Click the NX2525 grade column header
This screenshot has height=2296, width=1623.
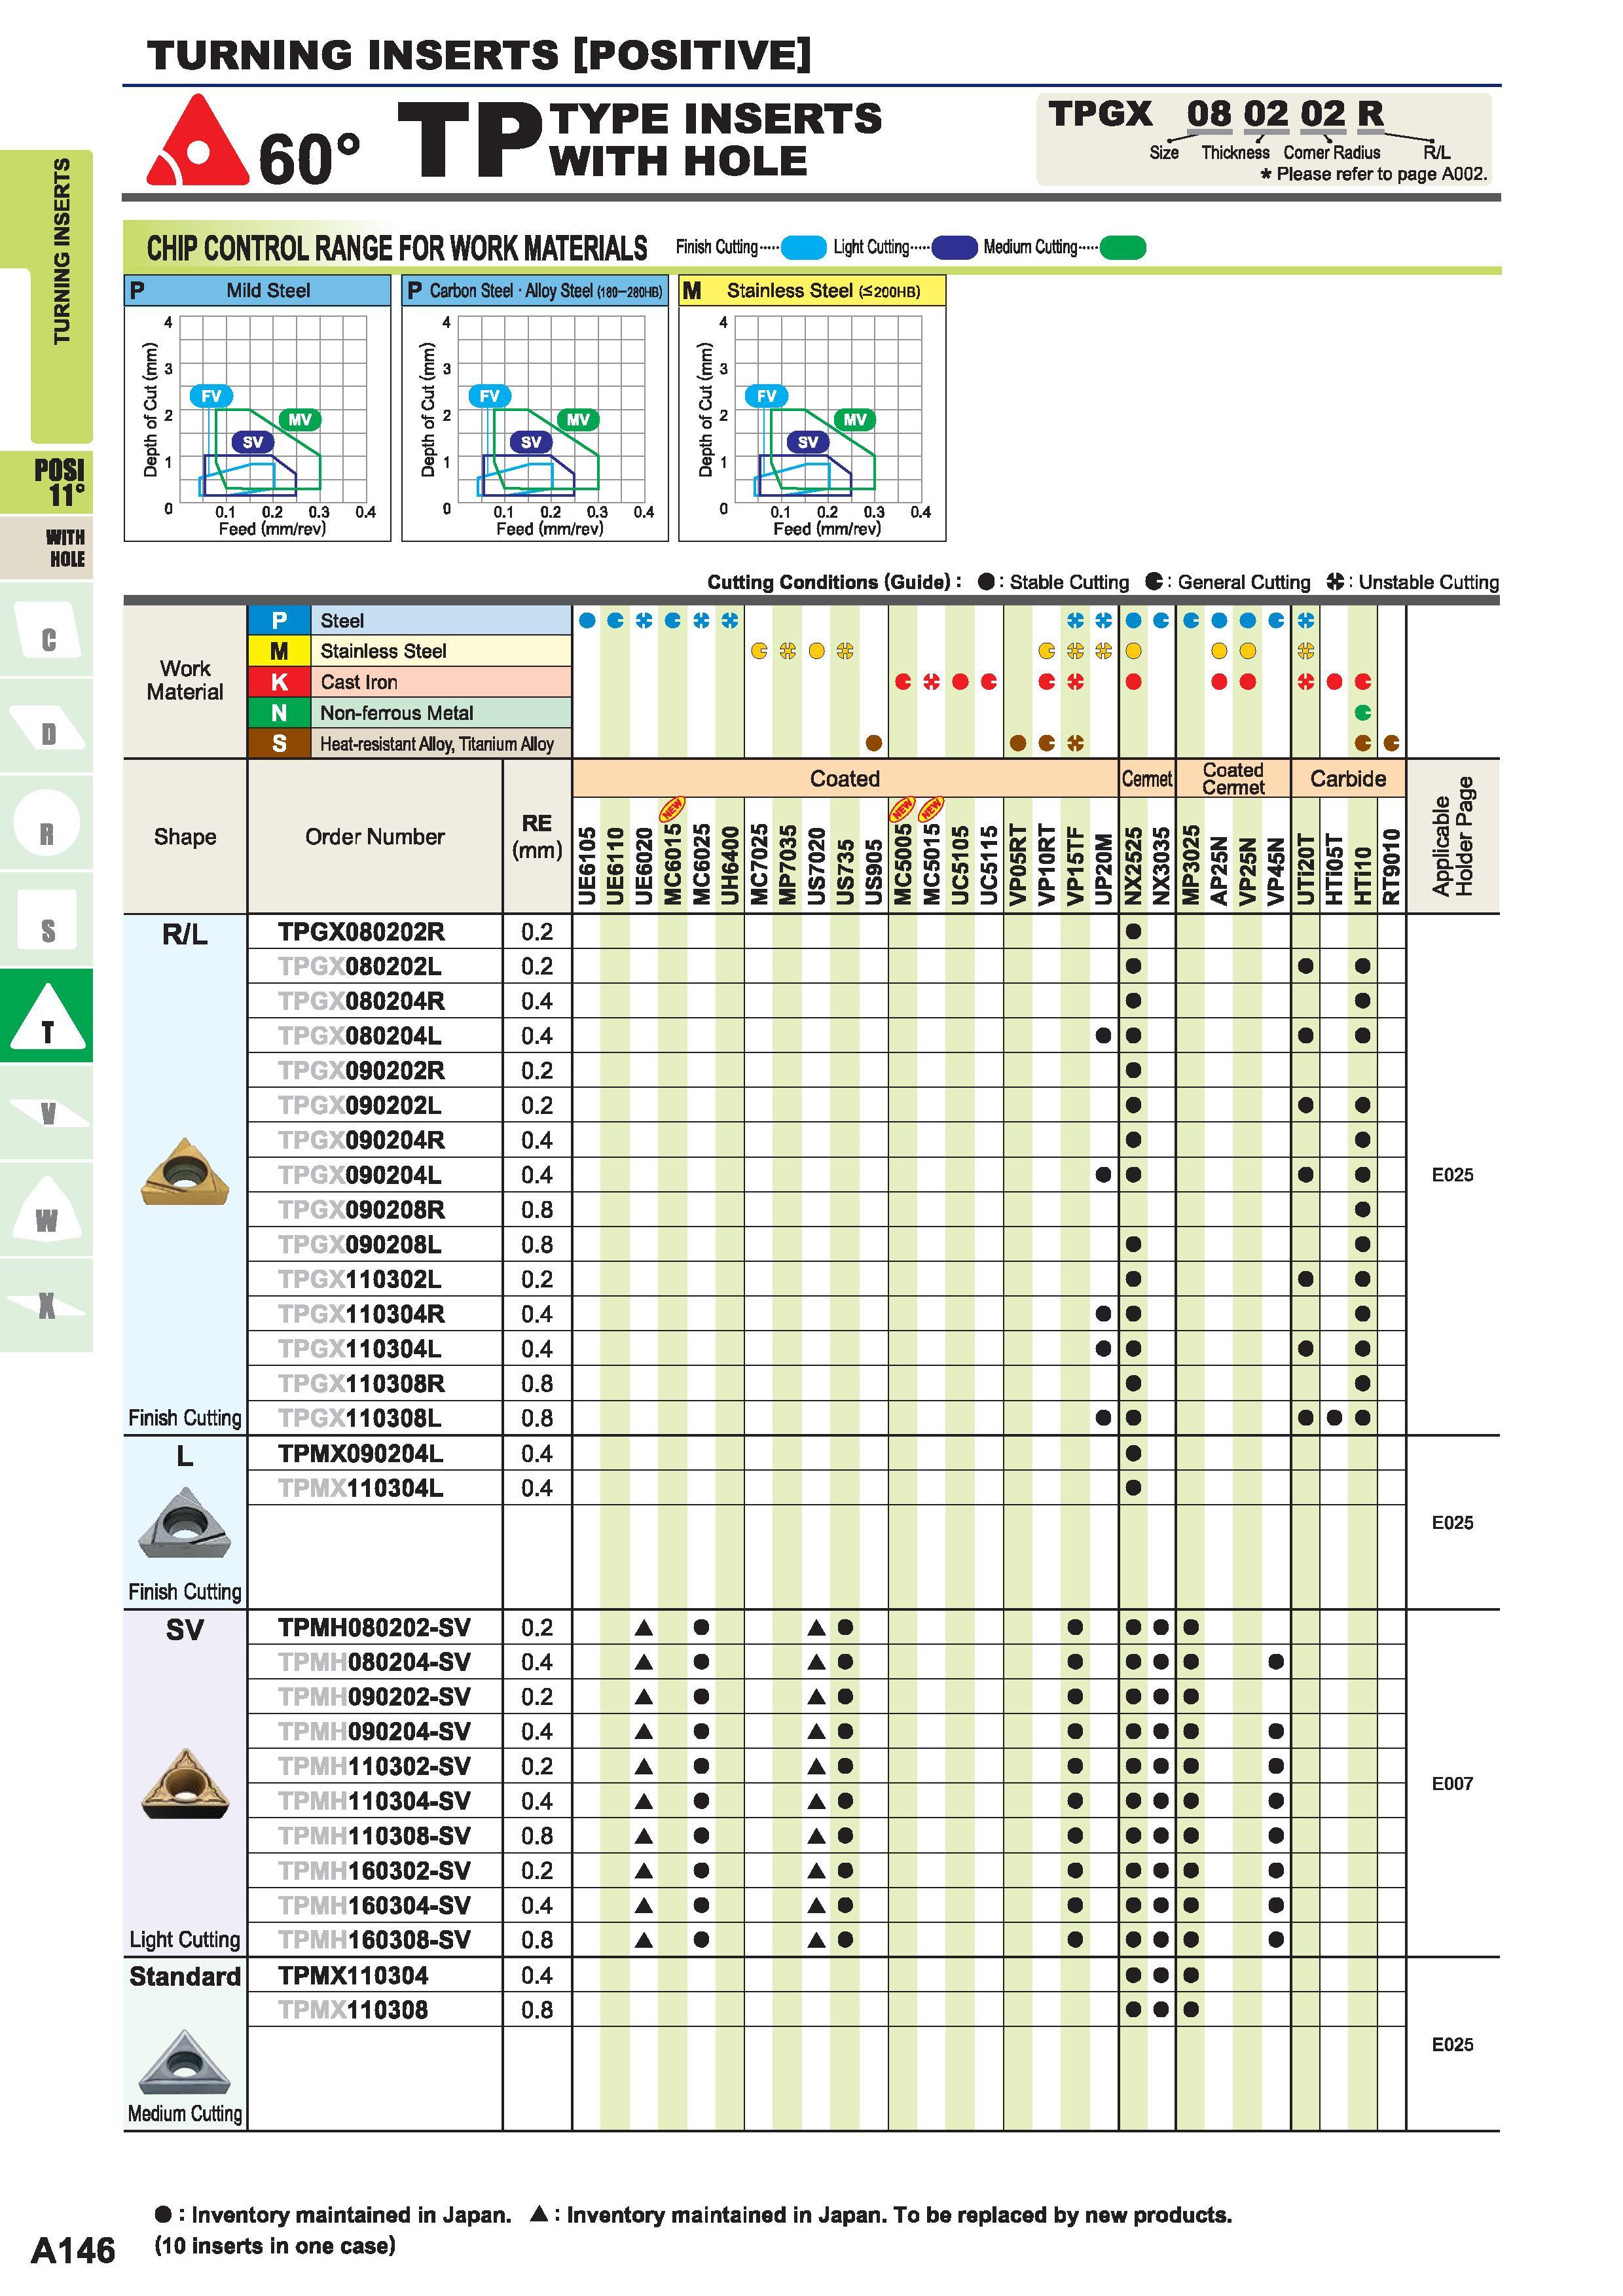click(1133, 865)
